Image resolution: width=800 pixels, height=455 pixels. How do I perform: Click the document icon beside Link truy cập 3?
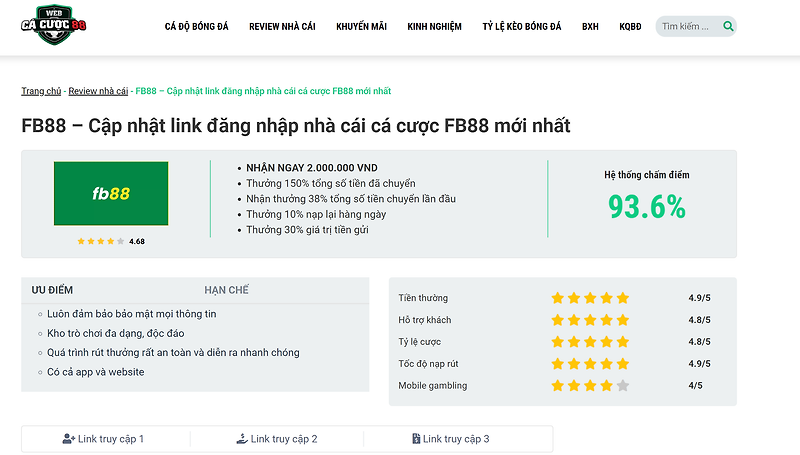tap(416, 439)
